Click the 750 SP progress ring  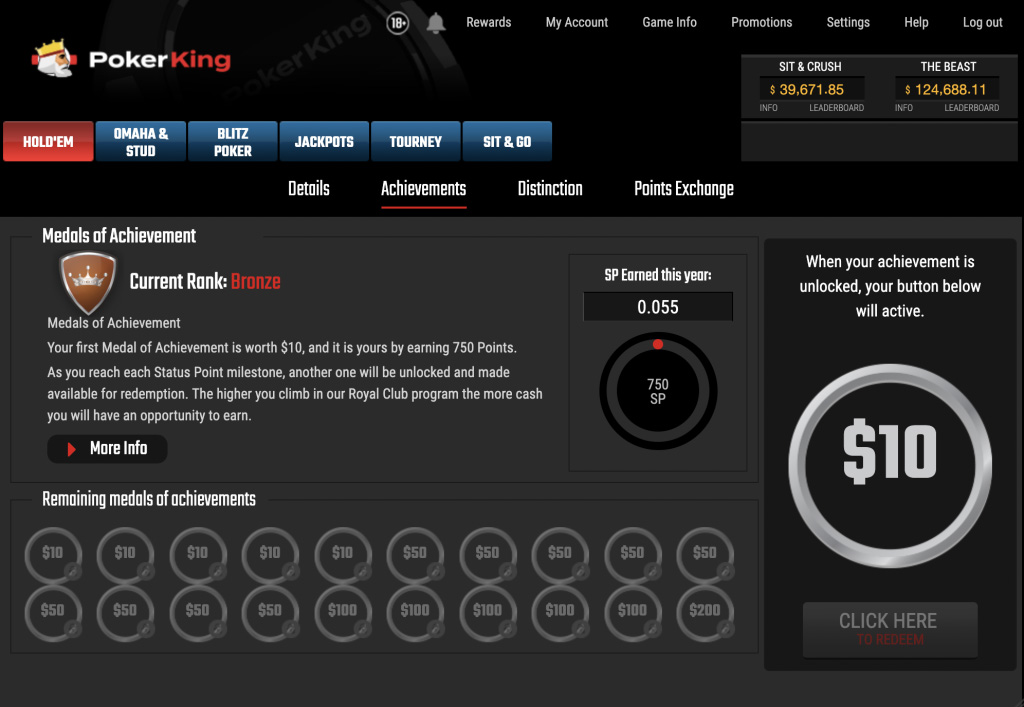[x=657, y=391]
